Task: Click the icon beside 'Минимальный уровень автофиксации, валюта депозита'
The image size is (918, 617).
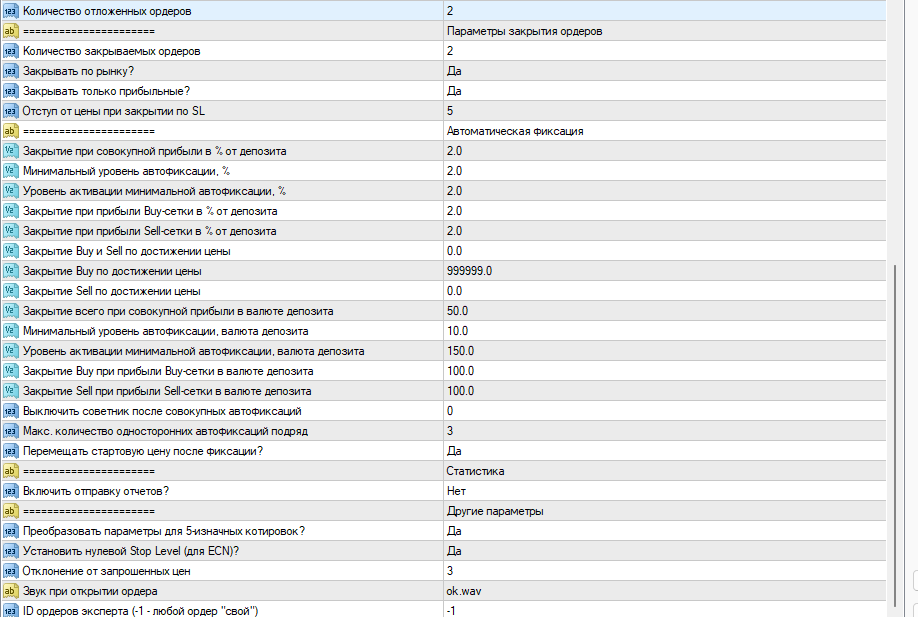Action: [11, 331]
